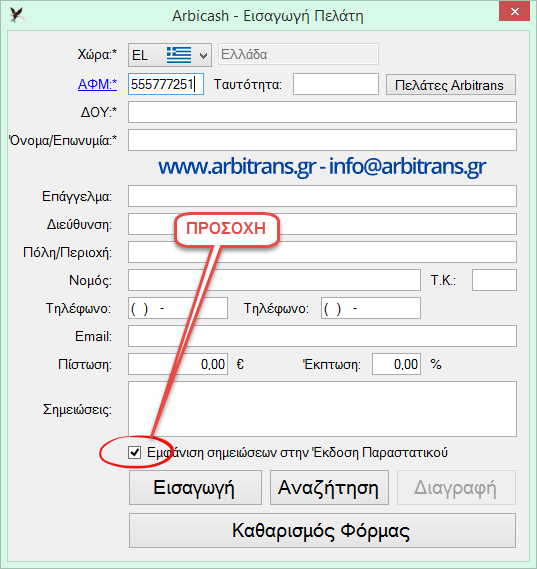
Task: Click into the ΔΟΥ field
Action: pyautogui.click(x=322, y=112)
